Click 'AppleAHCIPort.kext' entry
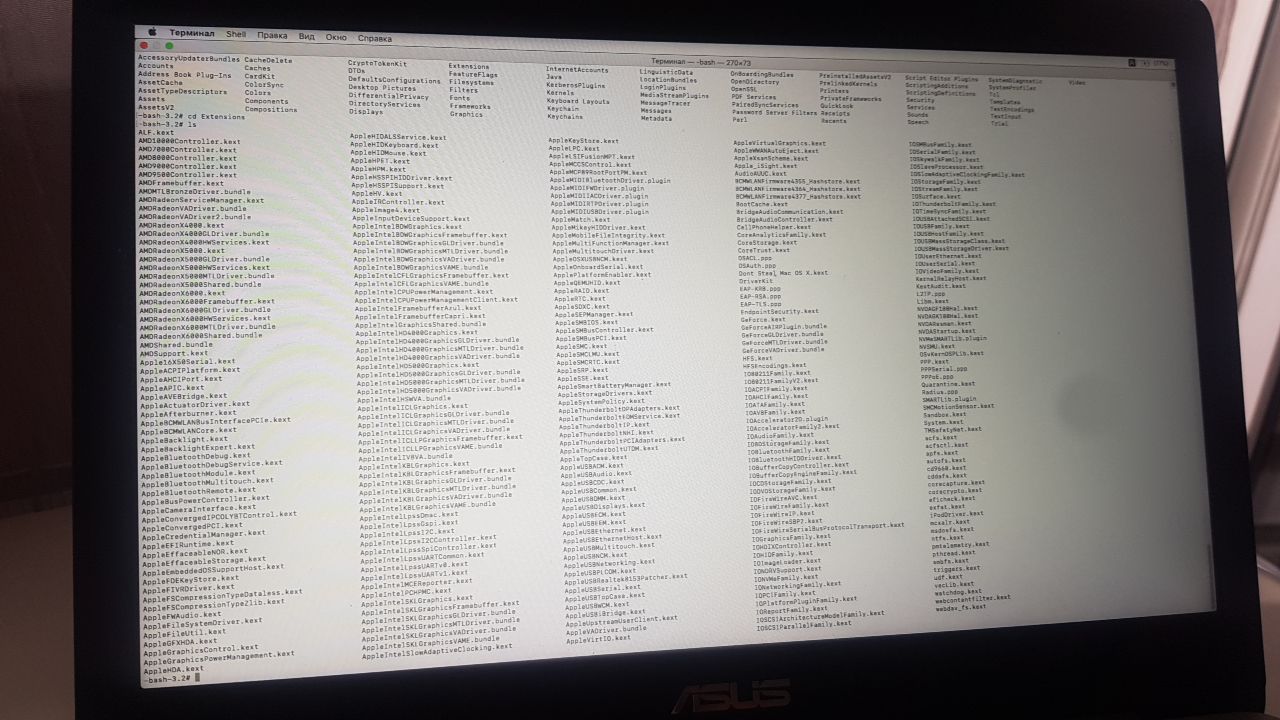Image resolution: width=1280 pixels, height=720 pixels. click(x=181, y=379)
